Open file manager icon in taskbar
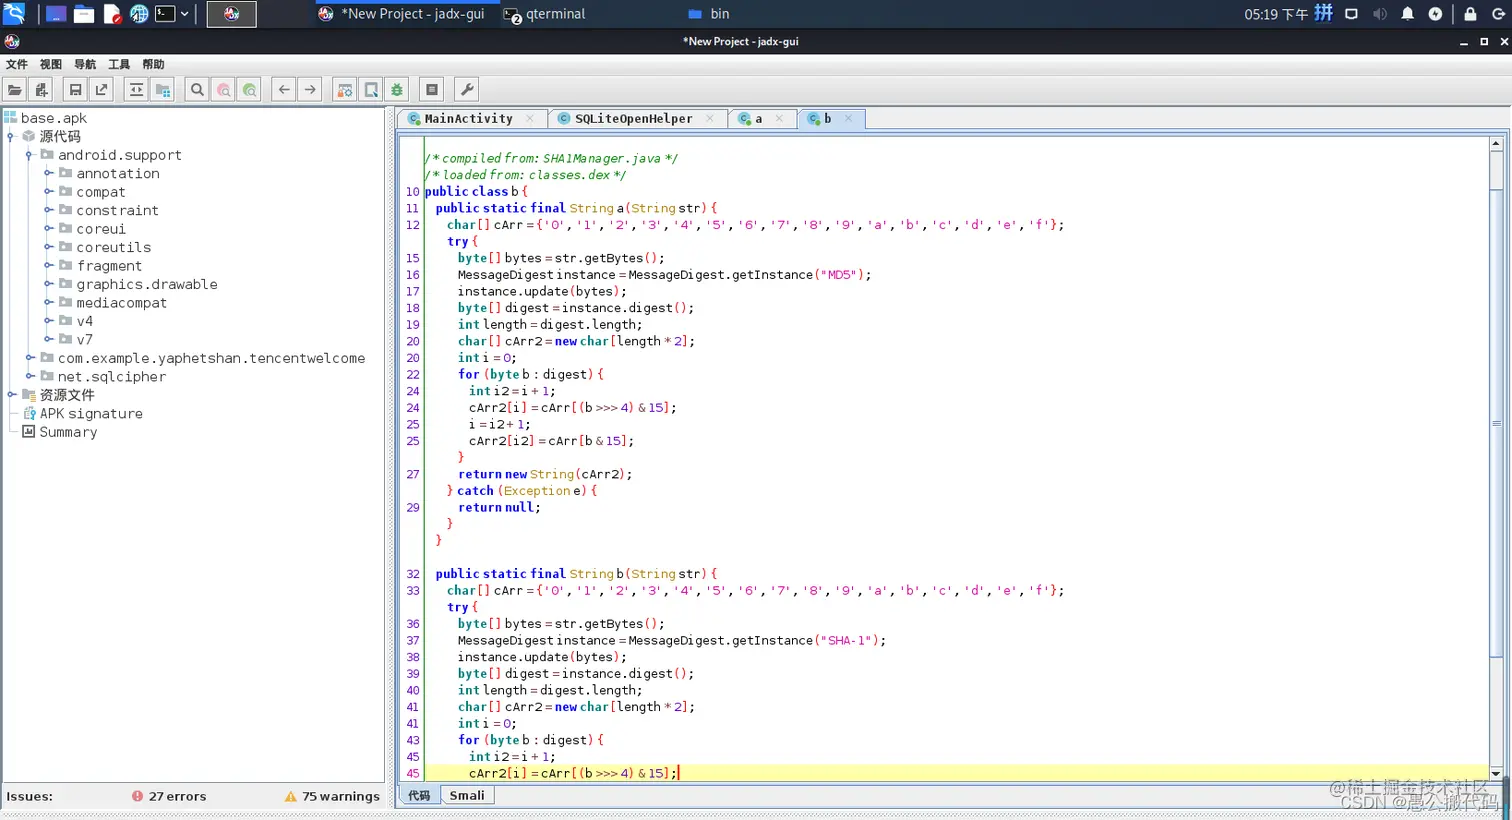This screenshot has height=820, width=1512. [x=84, y=14]
